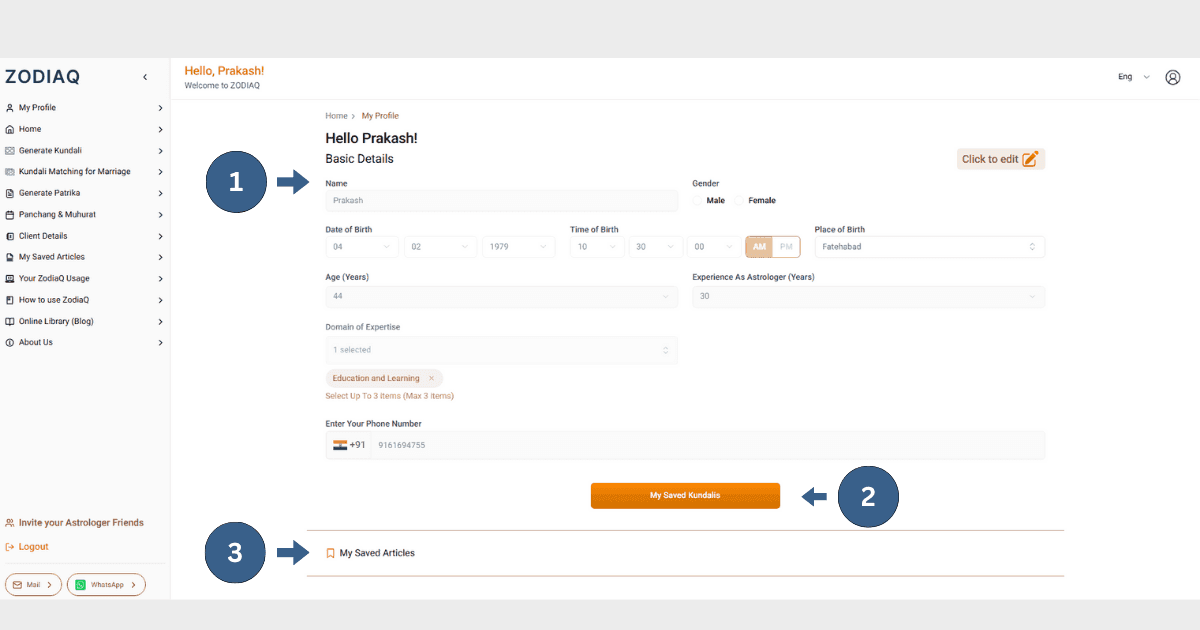Toggle time of birth to AM
The image size is (1200, 630).
pyautogui.click(x=759, y=247)
